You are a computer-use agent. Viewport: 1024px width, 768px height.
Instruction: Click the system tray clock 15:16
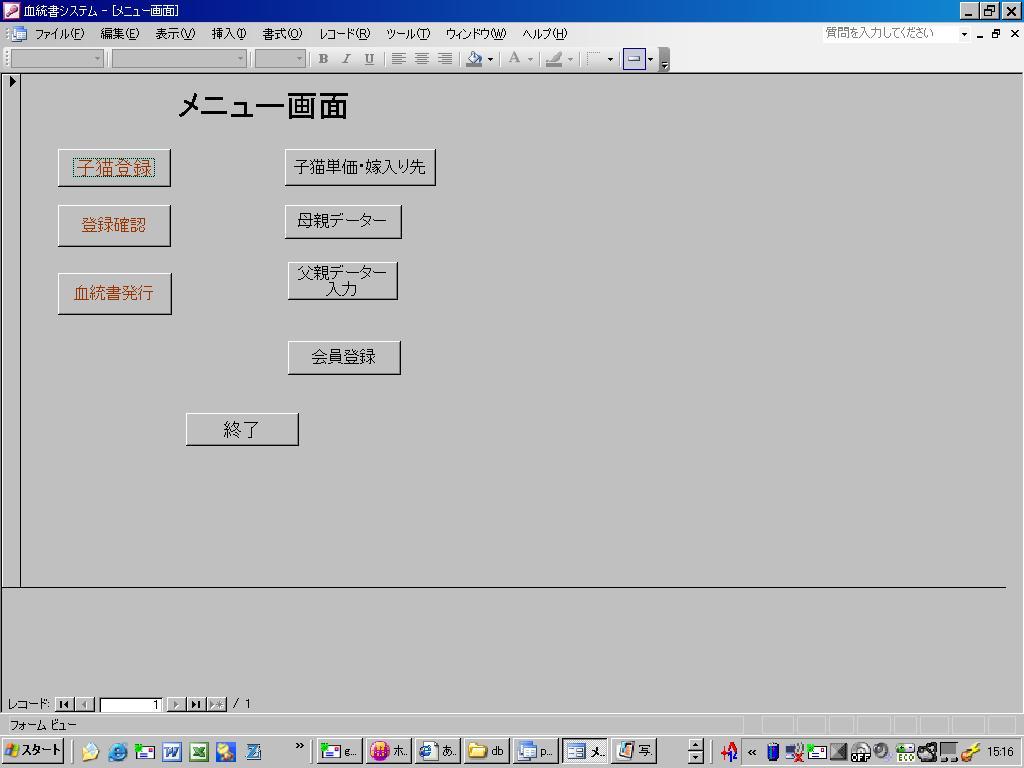point(1000,752)
